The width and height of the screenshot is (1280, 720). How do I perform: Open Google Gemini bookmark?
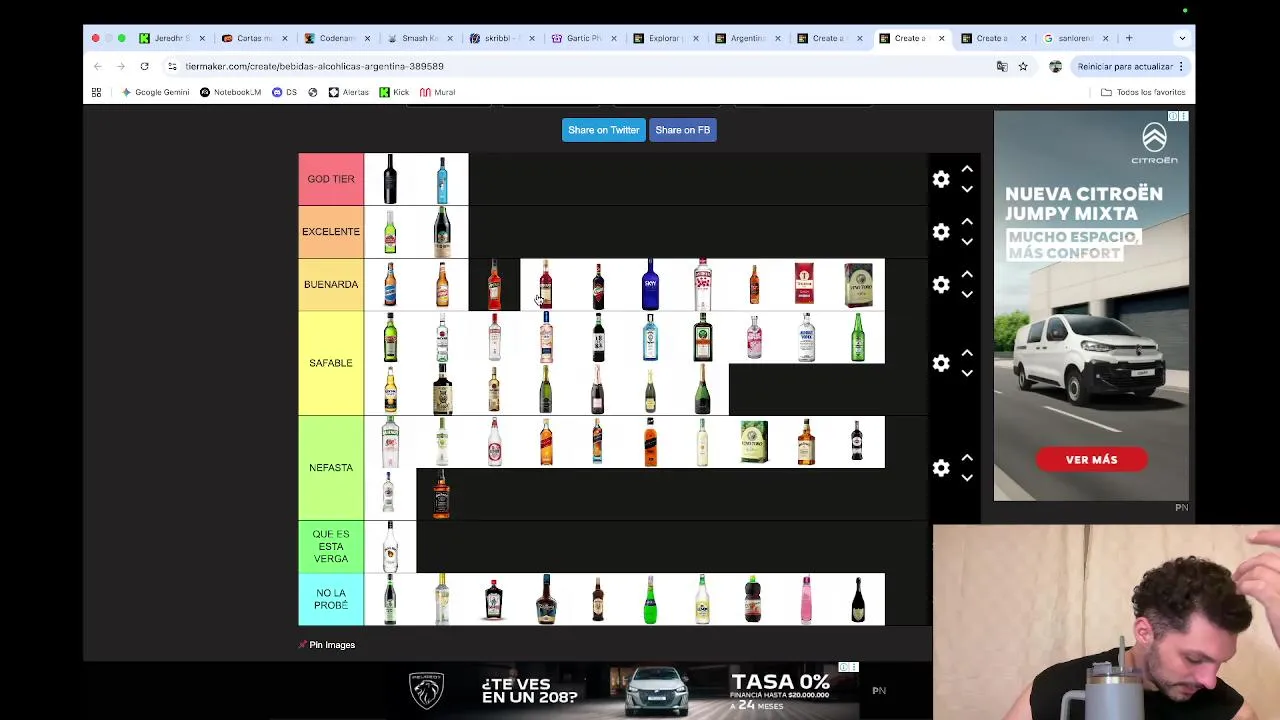click(155, 92)
